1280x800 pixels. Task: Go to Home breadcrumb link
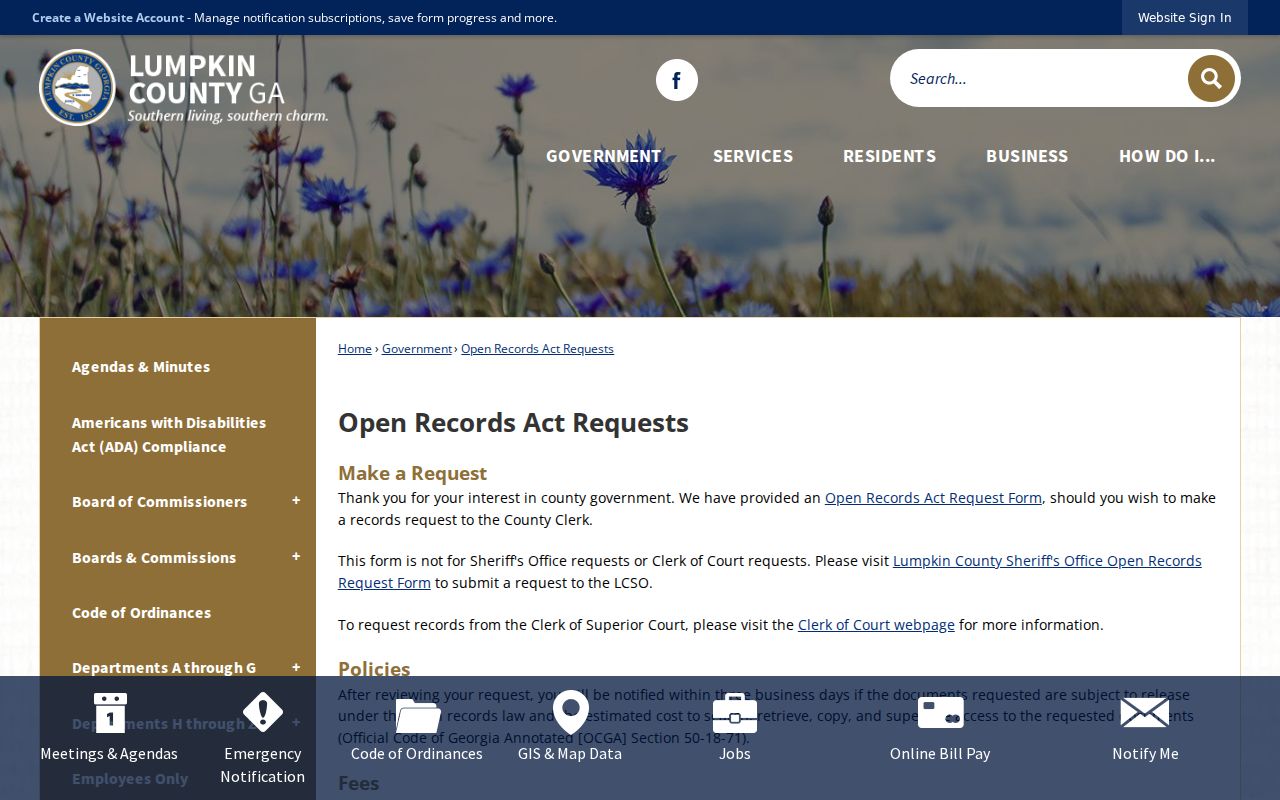point(355,349)
